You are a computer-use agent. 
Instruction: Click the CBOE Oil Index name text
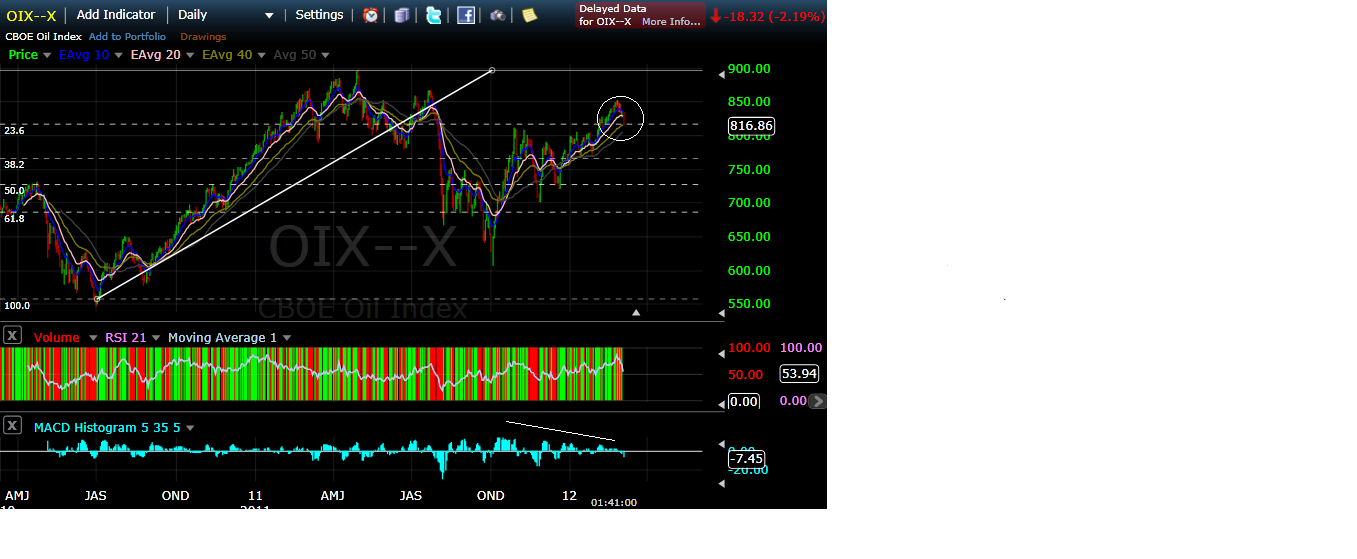(x=43, y=37)
